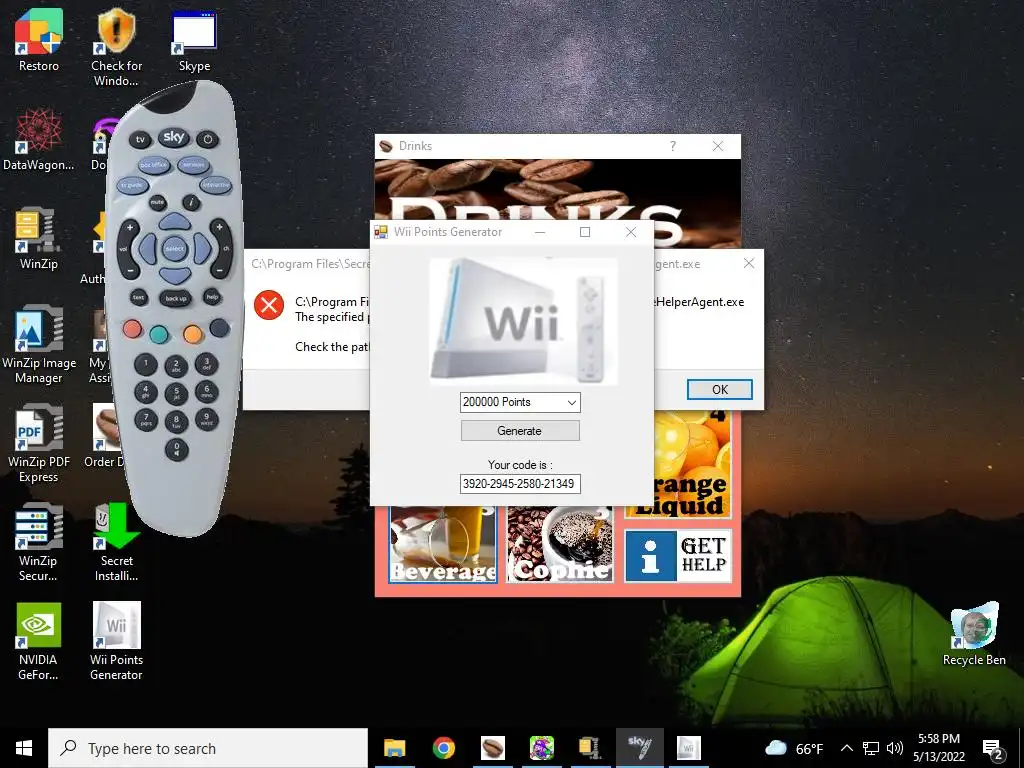The width and height of the screenshot is (1024, 768).
Task: Click the services button on remote
Action: pos(194,165)
